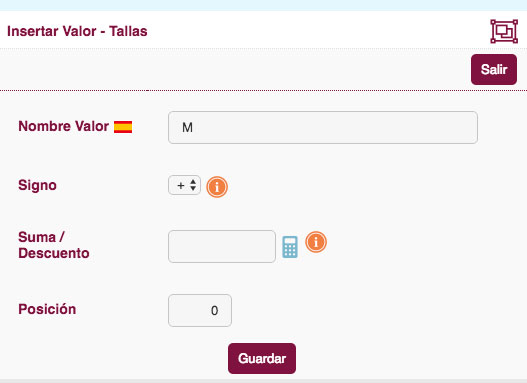The width and height of the screenshot is (527, 383).
Task: Select the Posición number field
Action: pyautogui.click(x=200, y=310)
